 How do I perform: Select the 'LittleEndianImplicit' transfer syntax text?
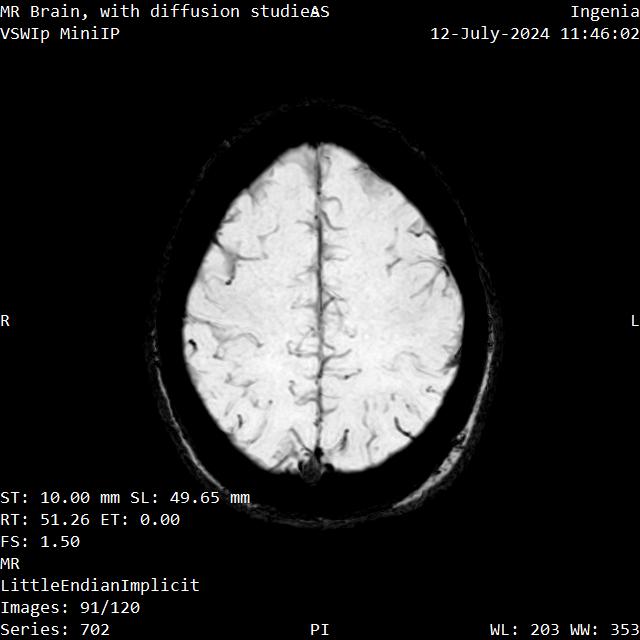[100, 586]
